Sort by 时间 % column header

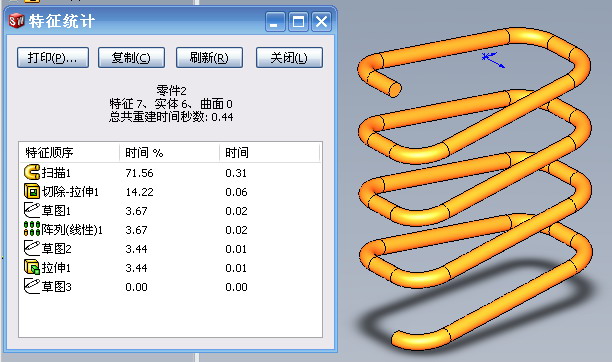click(x=169, y=152)
